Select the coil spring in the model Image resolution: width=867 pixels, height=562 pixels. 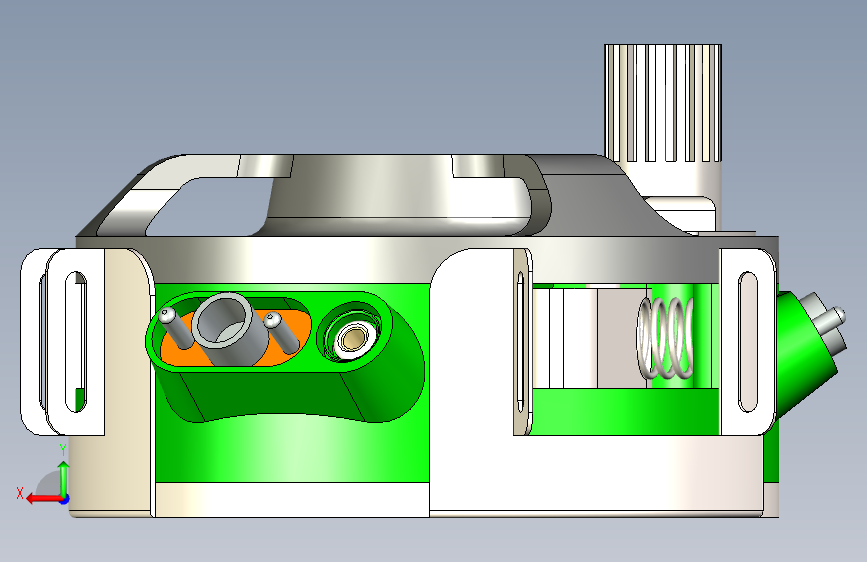coord(665,338)
